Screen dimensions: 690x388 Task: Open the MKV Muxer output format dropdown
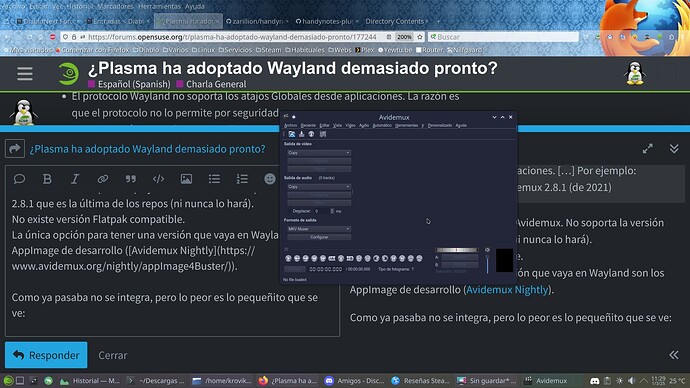tap(319, 229)
